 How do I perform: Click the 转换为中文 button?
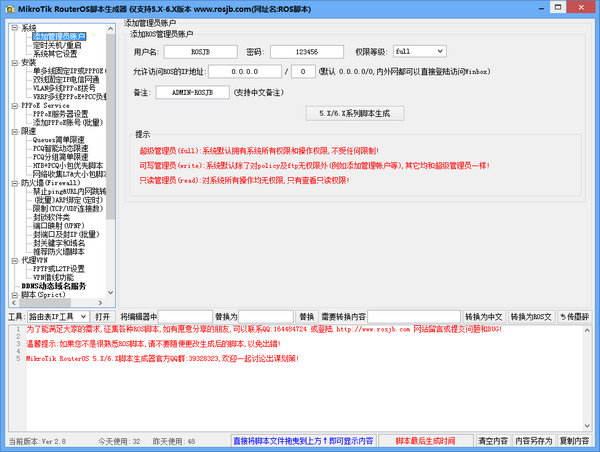[x=484, y=317]
